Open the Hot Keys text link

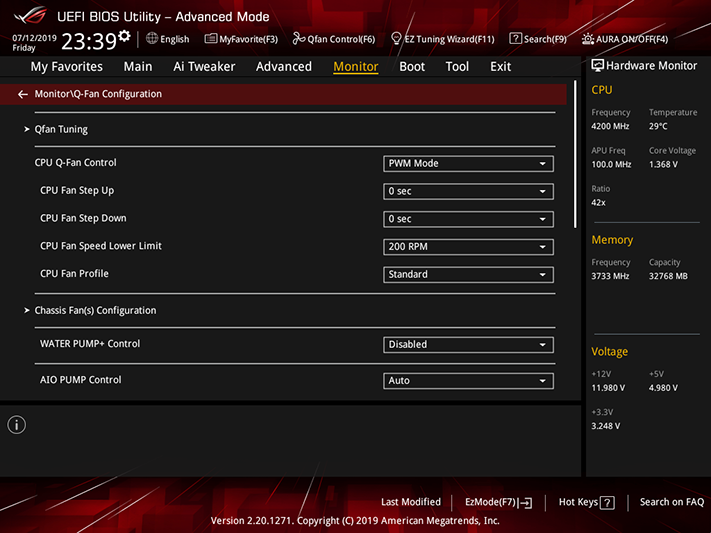pyautogui.click(x=578, y=502)
